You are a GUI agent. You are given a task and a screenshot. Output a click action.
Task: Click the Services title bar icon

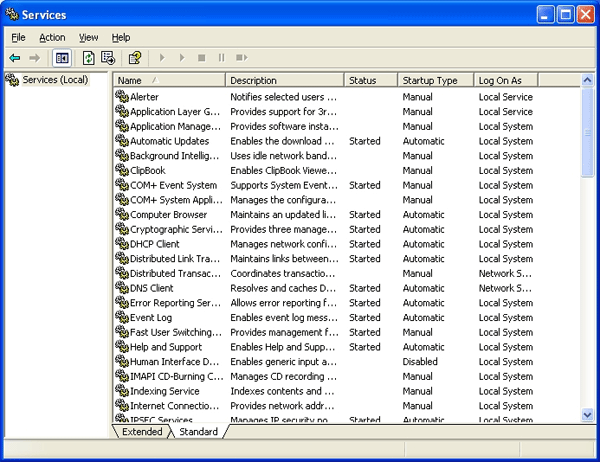pyautogui.click(x=12, y=14)
